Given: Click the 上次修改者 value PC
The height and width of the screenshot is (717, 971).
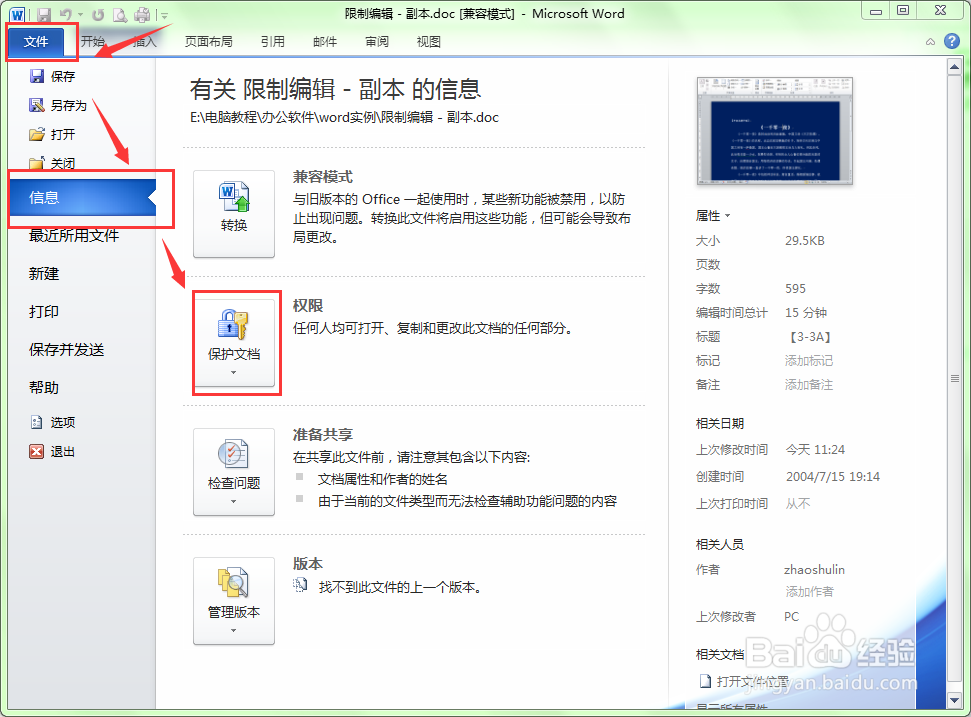Looking at the screenshot, I should pyautogui.click(x=791, y=617).
